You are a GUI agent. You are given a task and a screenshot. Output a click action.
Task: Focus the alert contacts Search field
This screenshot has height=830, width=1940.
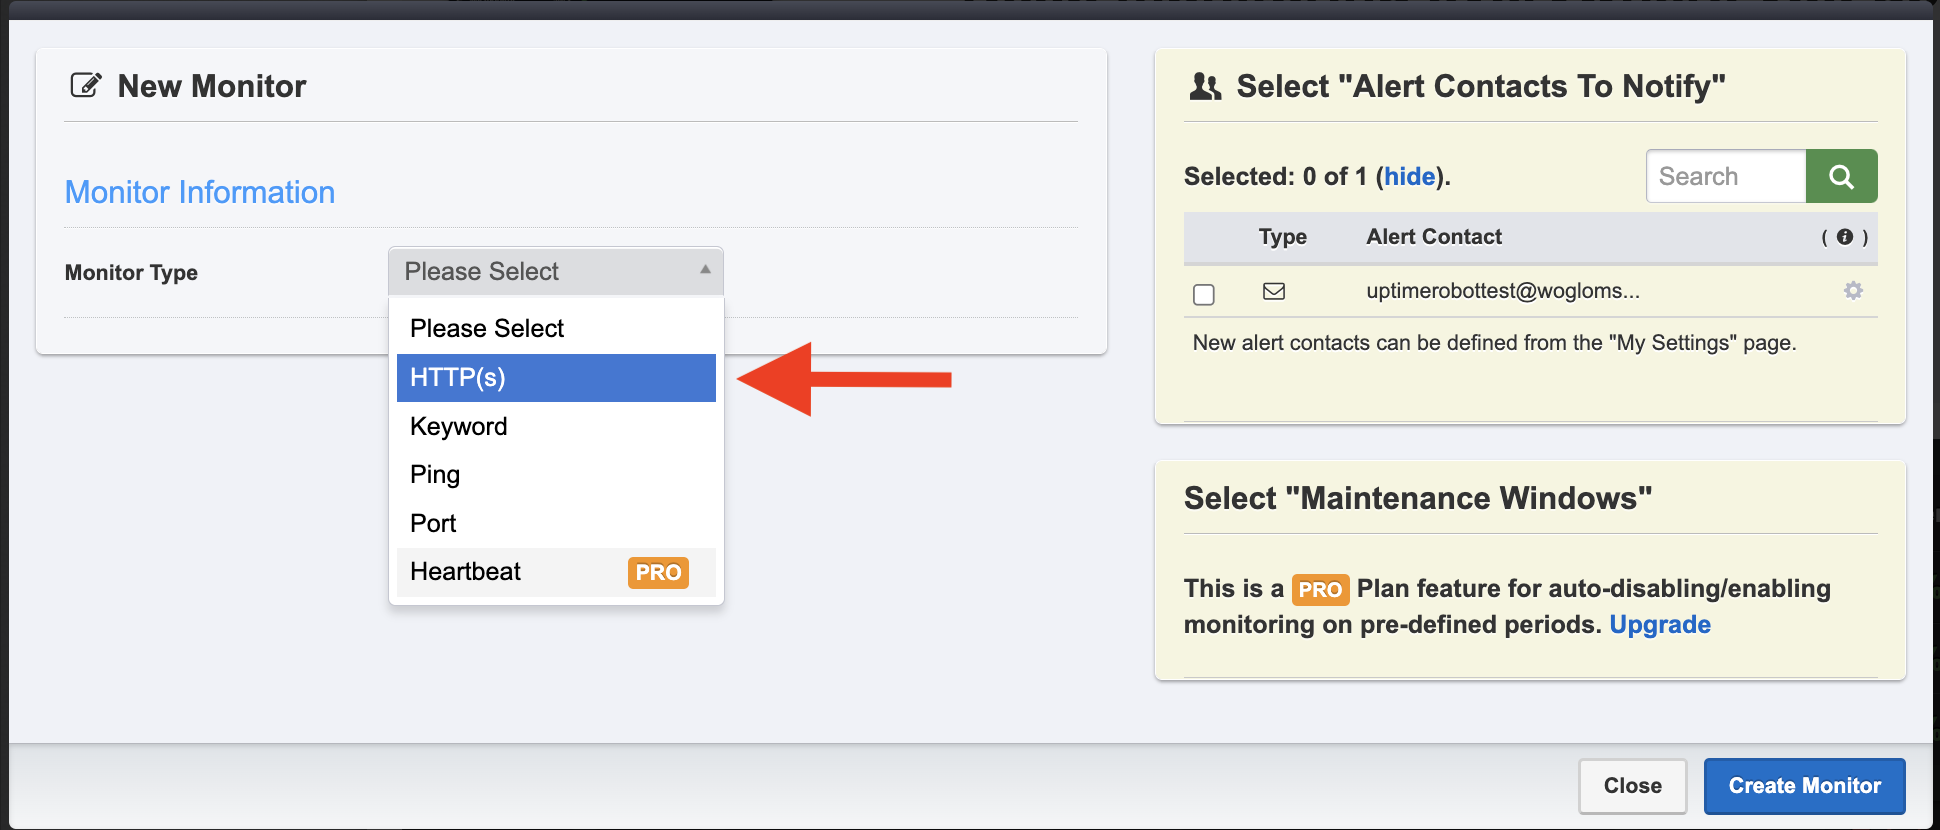pos(1725,177)
